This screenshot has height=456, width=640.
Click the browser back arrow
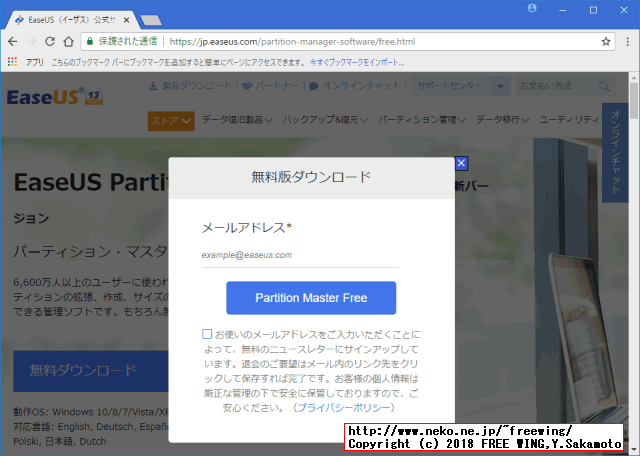click(x=13, y=42)
